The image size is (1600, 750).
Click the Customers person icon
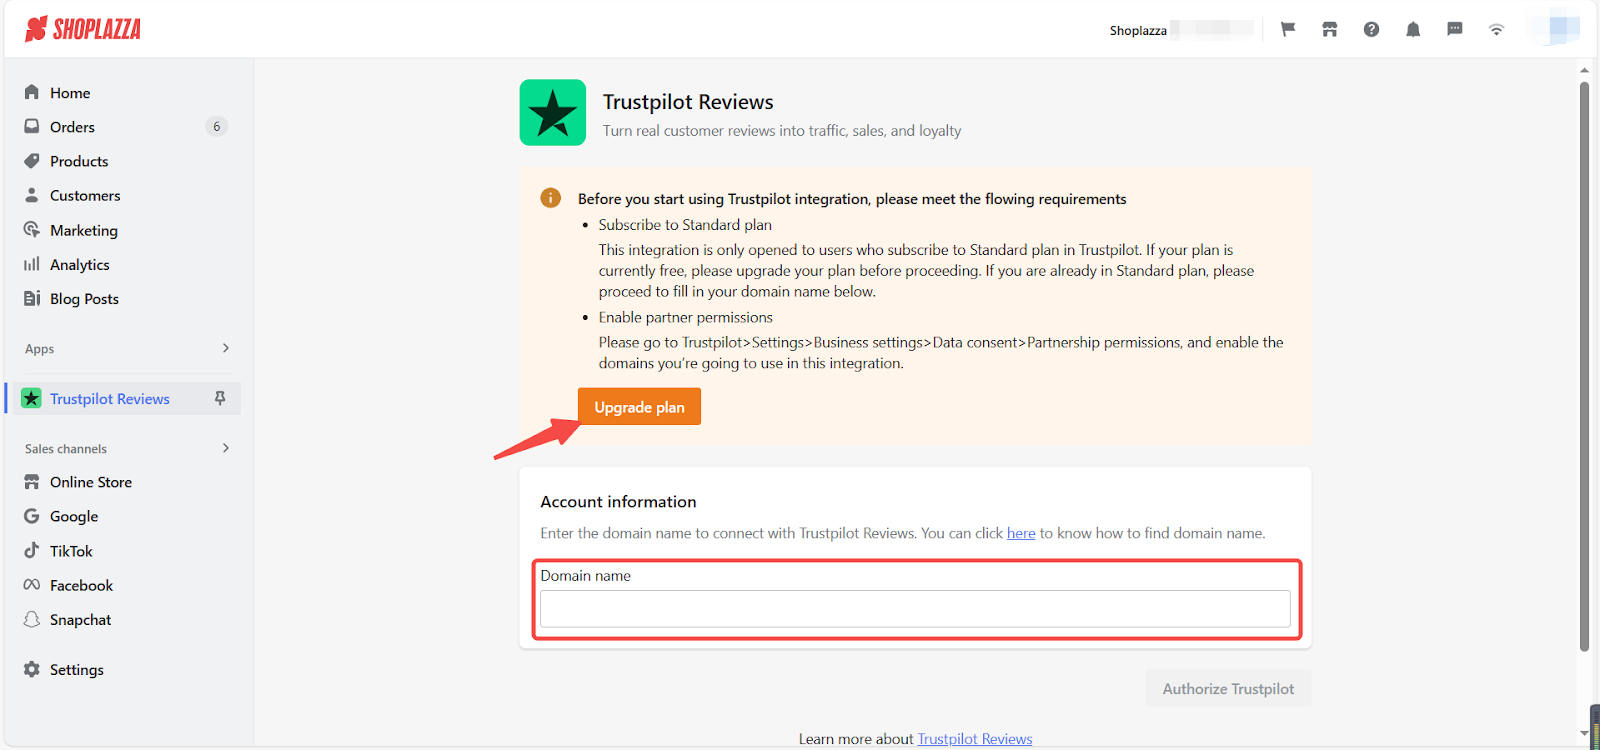pyautogui.click(x=32, y=195)
